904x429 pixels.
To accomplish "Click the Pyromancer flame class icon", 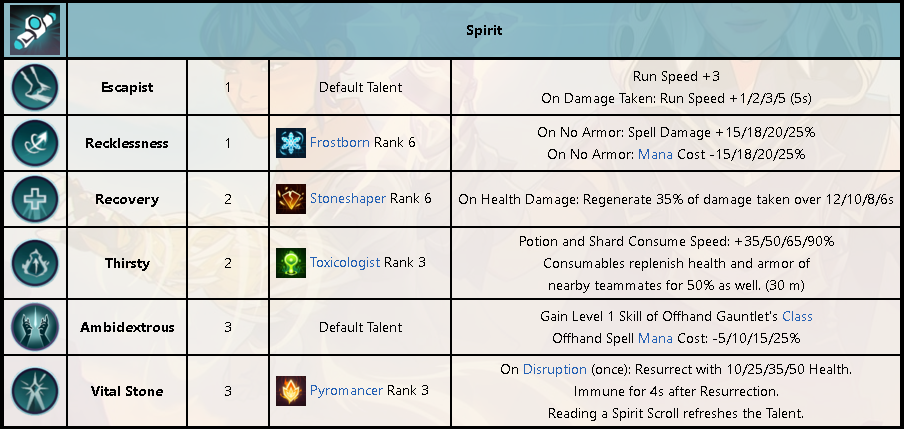I will tap(291, 391).
